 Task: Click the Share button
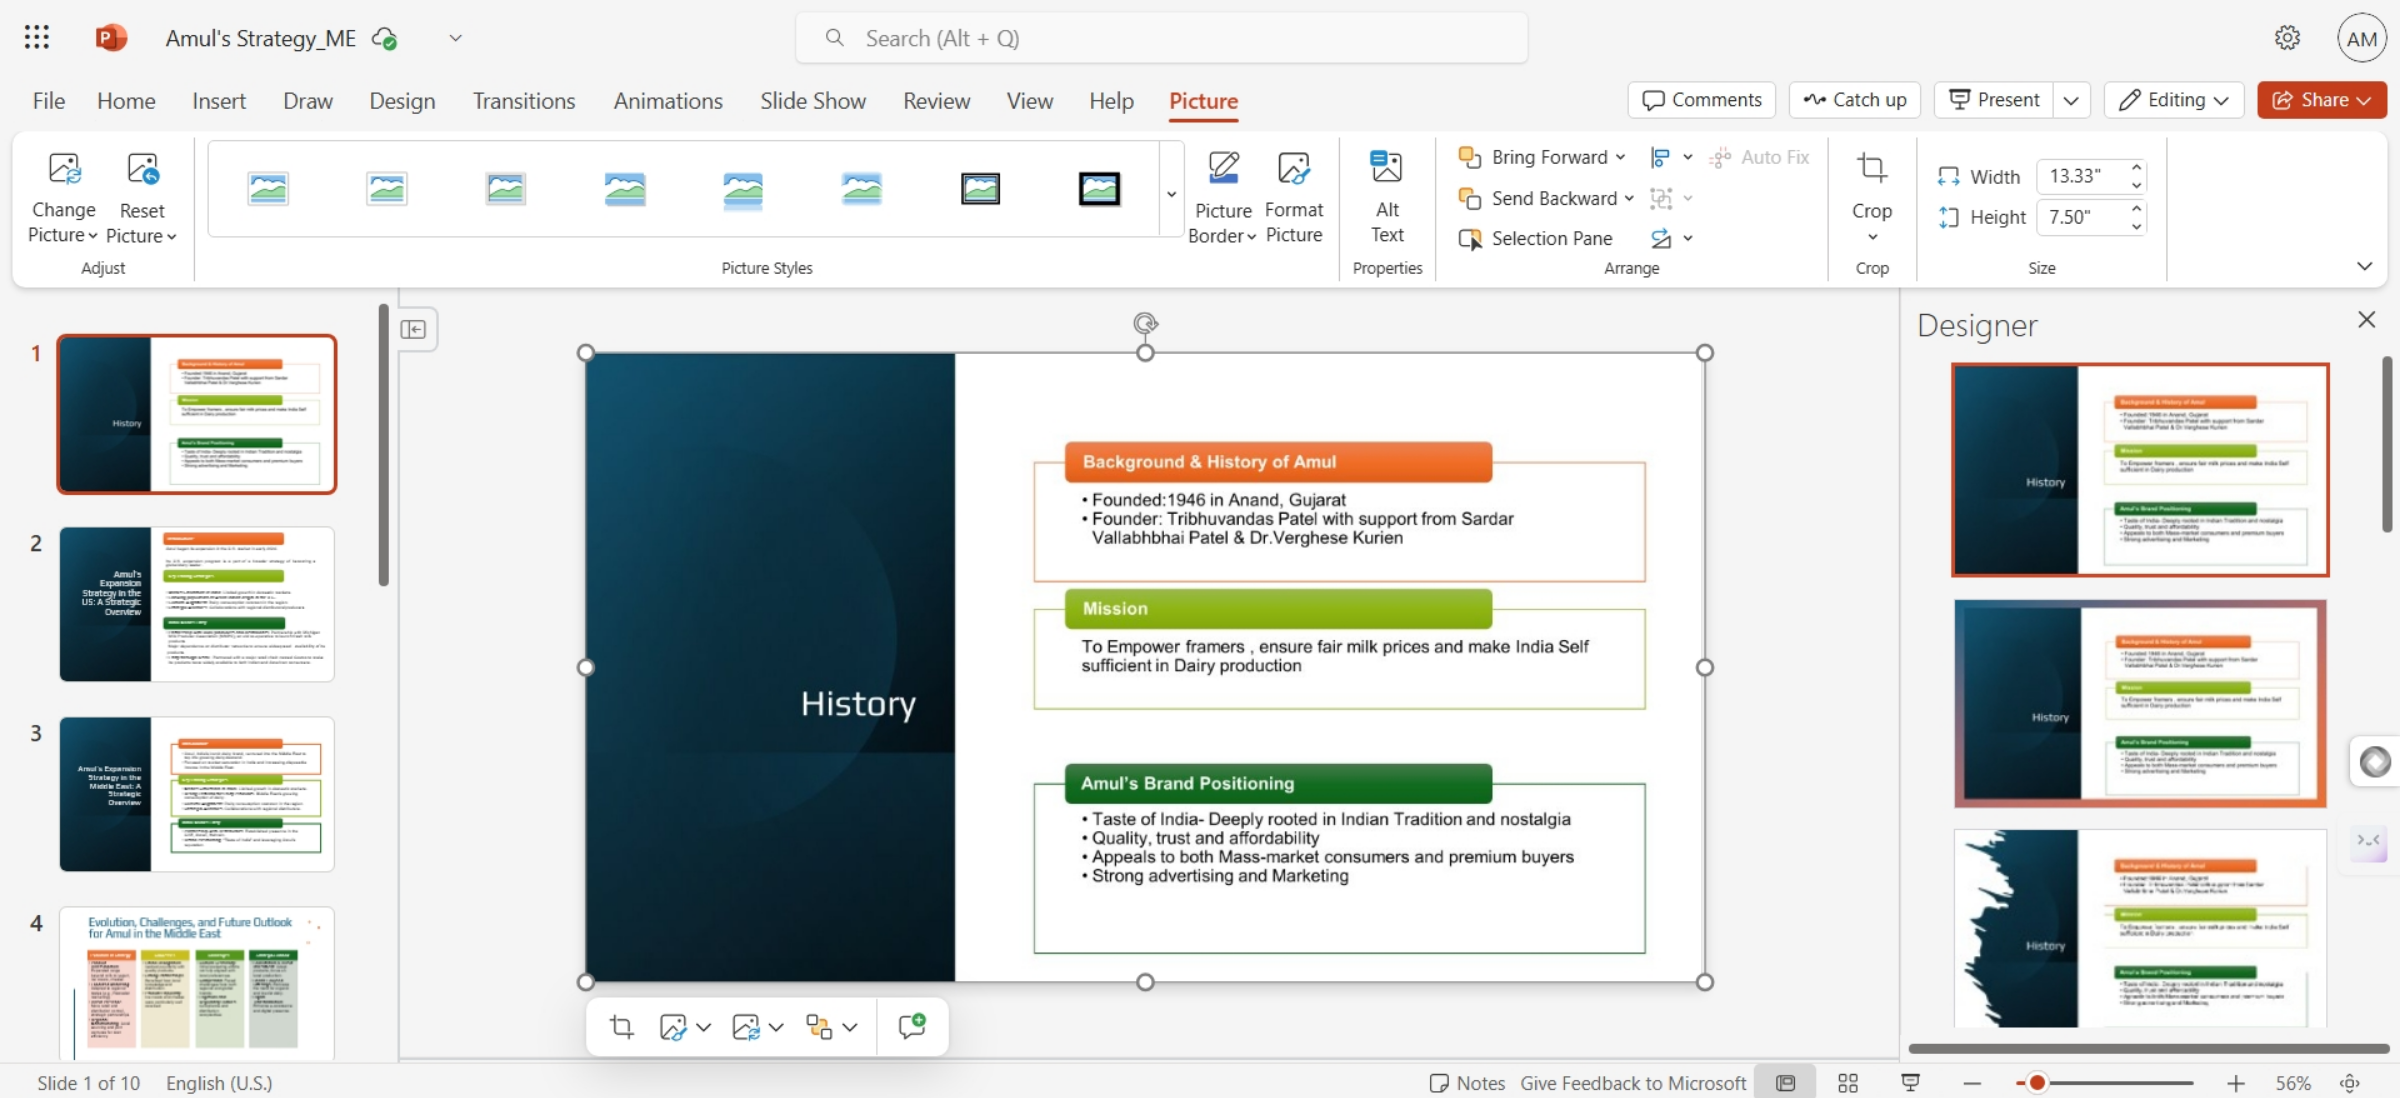click(2321, 100)
